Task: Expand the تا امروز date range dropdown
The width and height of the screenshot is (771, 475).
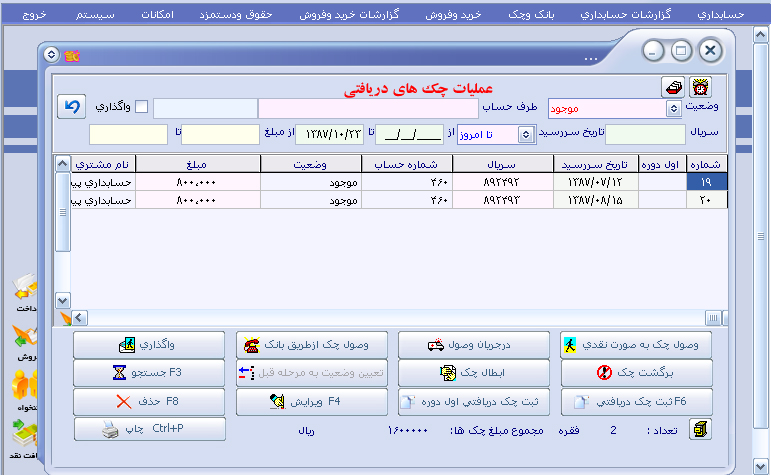Action: point(526,134)
